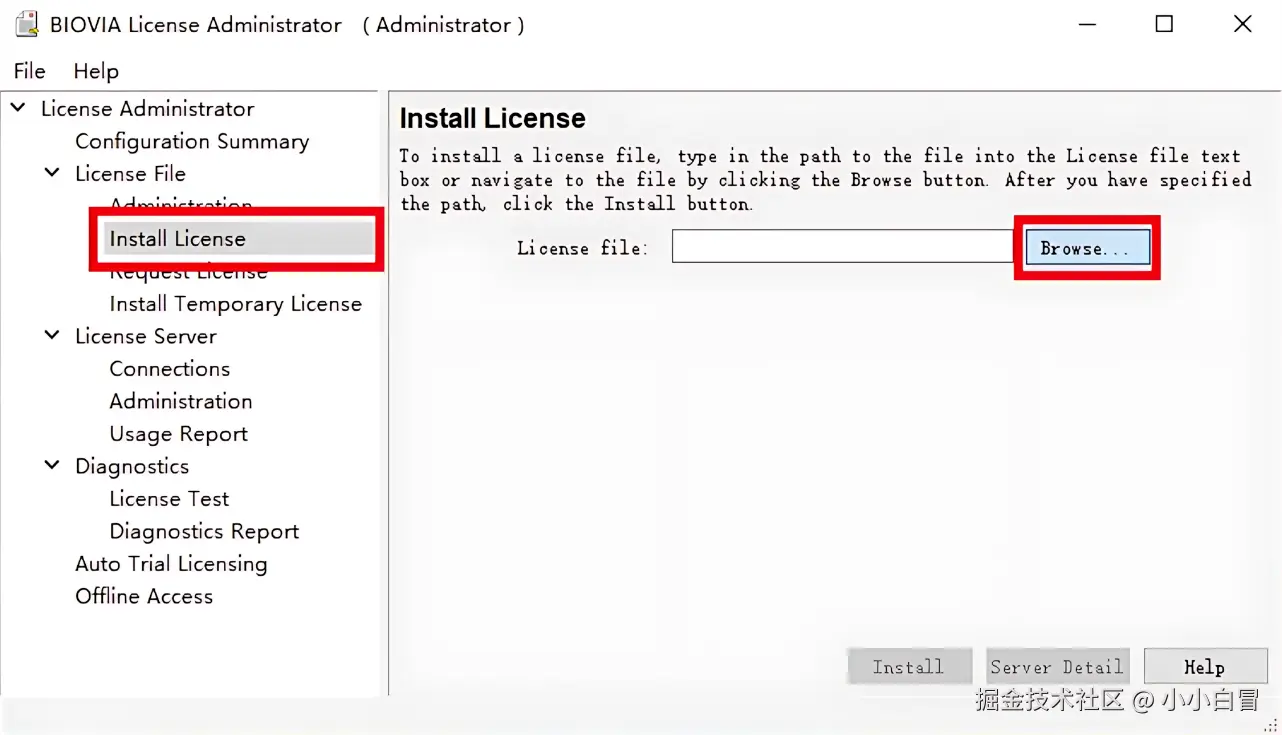
Task: Click the BIOVIA License Administrator title bar icon
Action: coord(27,24)
